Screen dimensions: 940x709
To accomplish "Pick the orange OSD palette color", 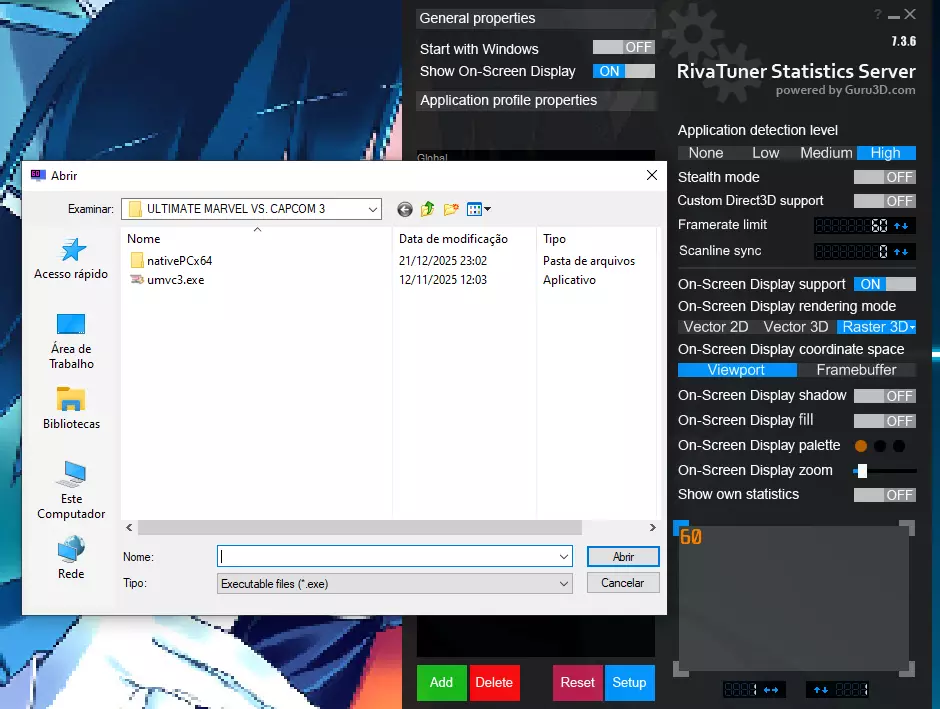I will coord(861,446).
